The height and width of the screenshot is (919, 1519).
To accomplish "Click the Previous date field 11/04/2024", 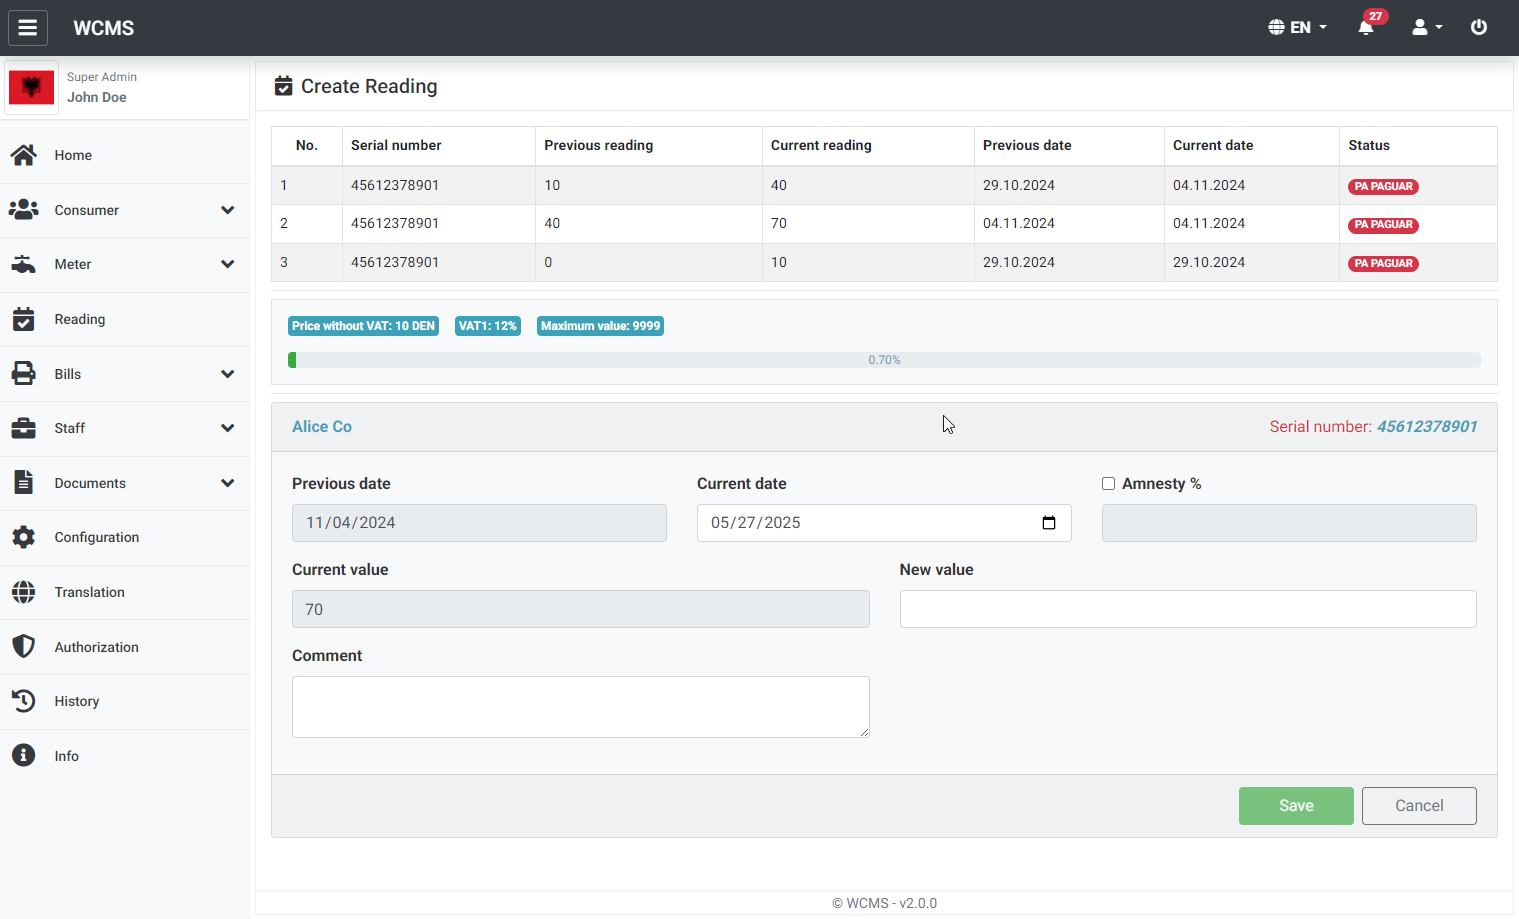I will (x=479, y=523).
